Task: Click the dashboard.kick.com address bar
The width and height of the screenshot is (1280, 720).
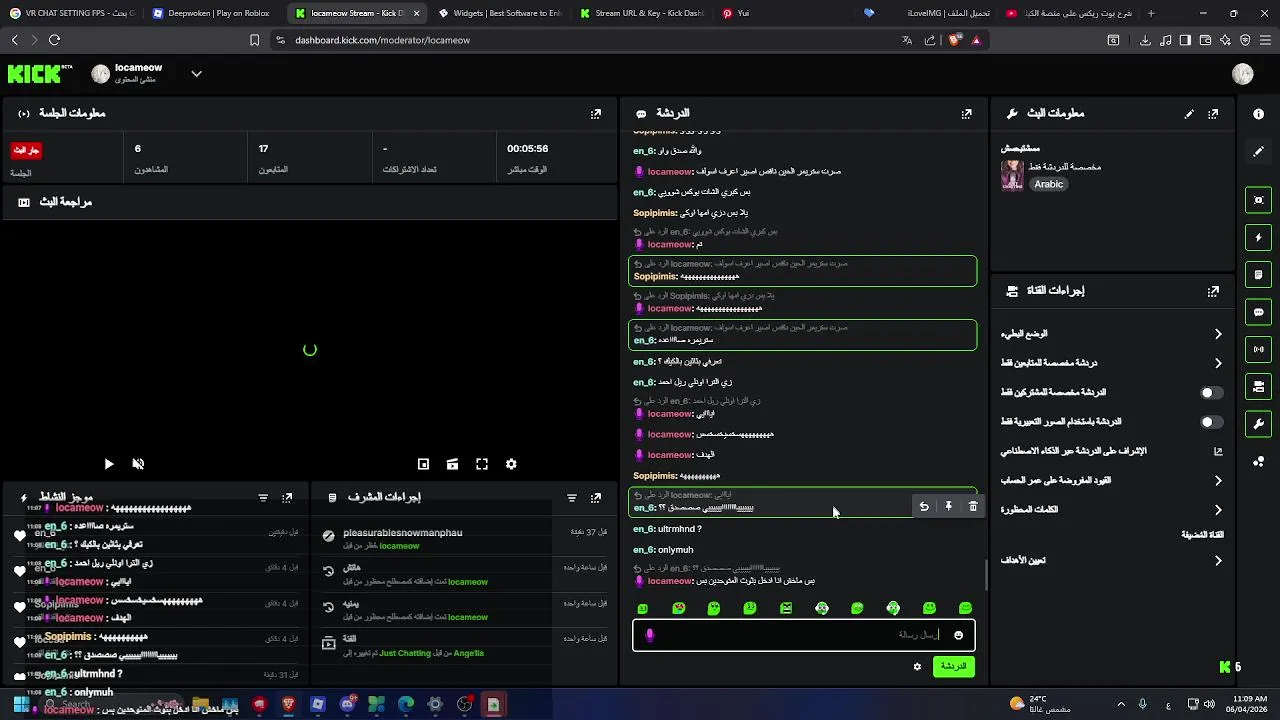Action: tap(580, 40)
